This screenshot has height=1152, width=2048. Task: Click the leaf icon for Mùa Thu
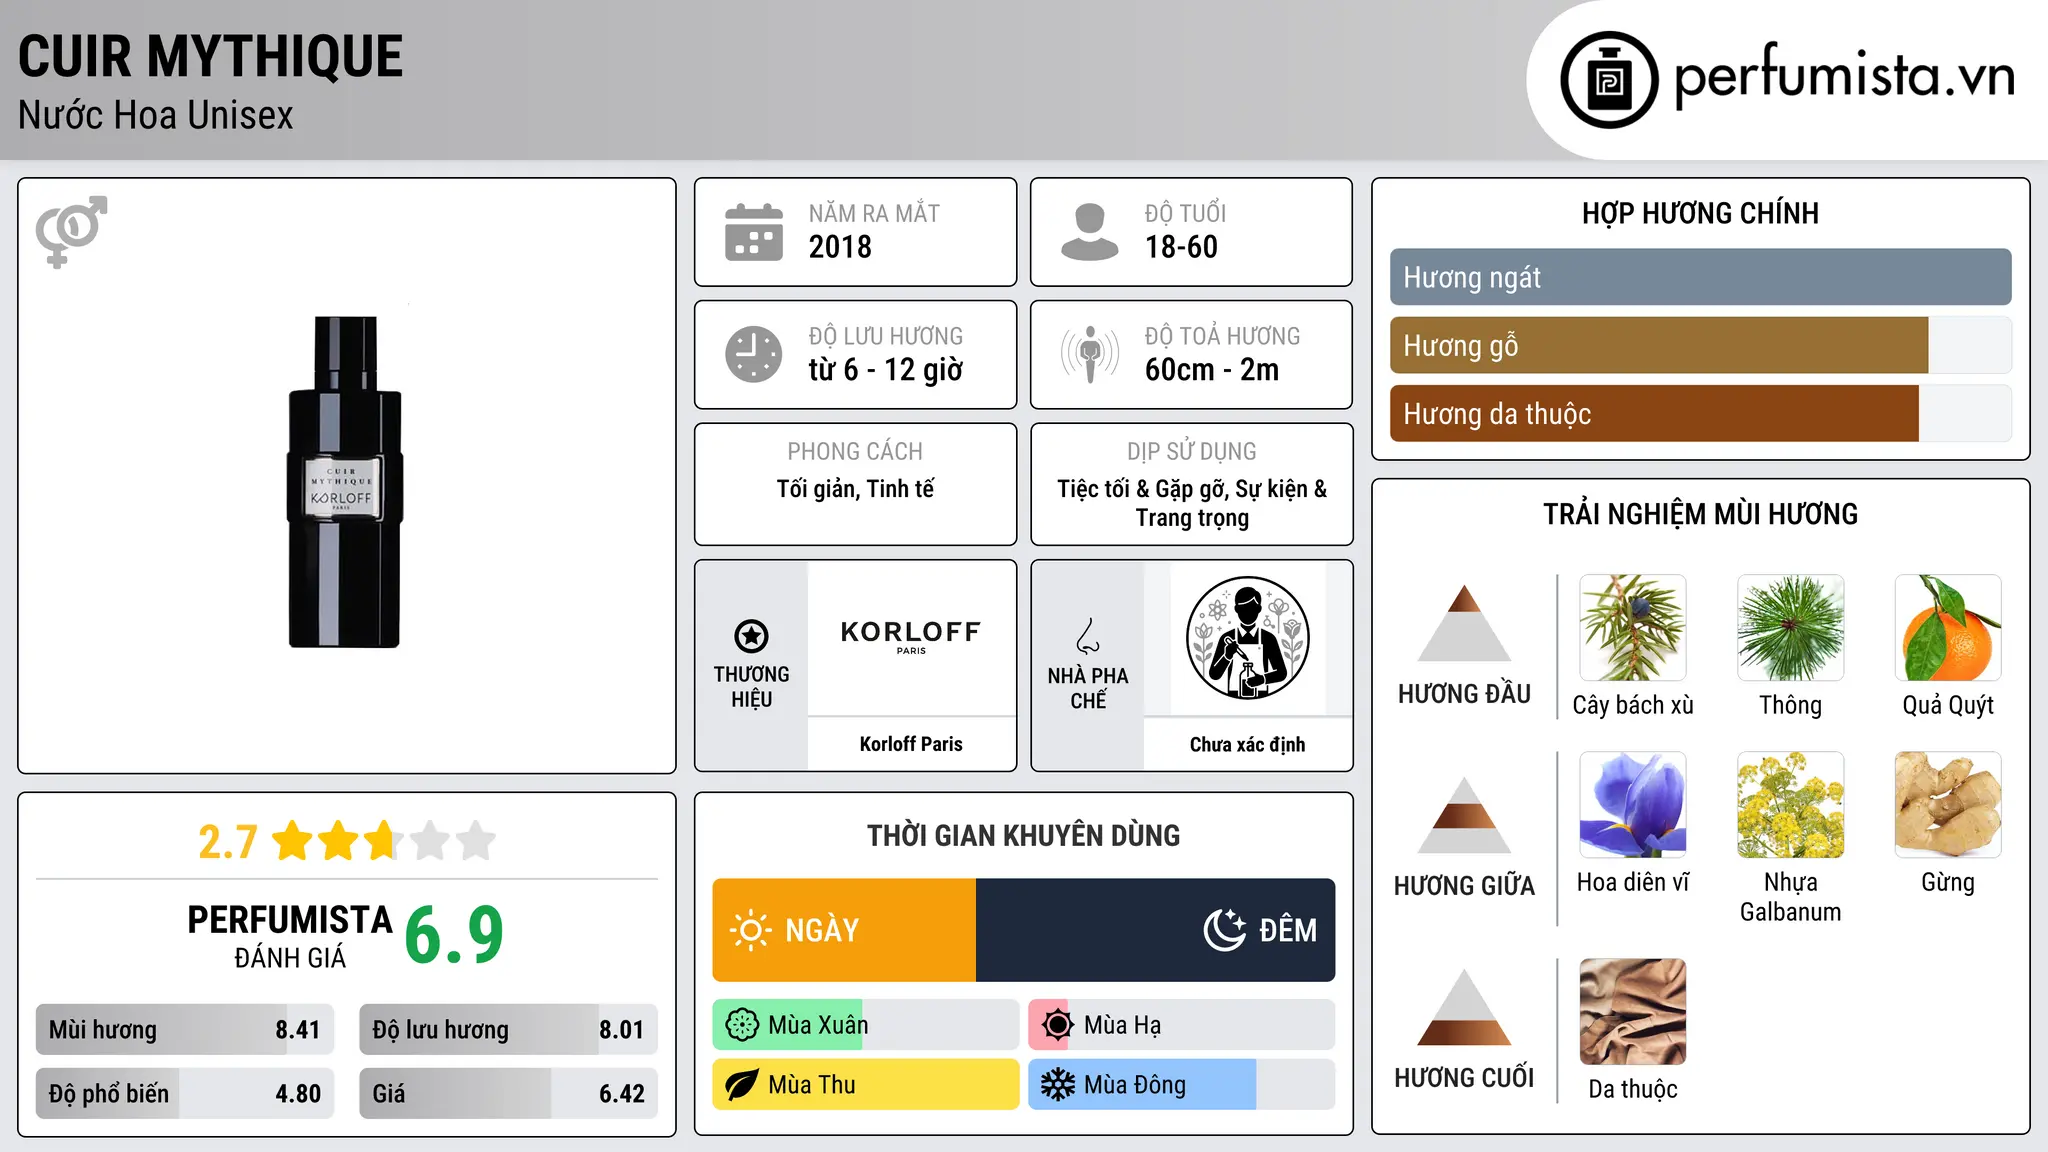[742, 1085]
